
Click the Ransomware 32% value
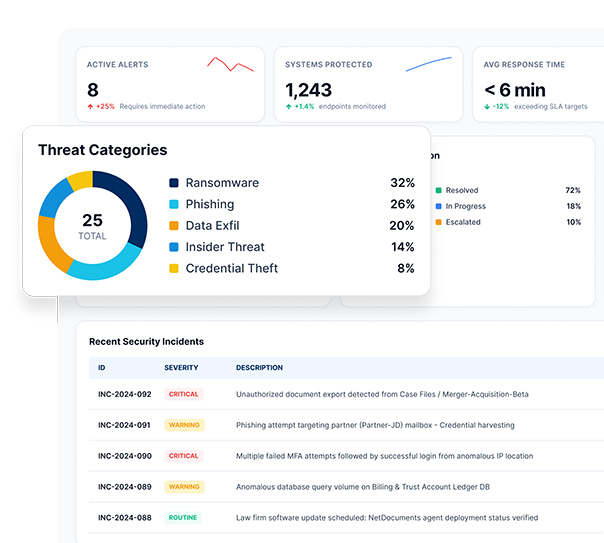(403, 183)
